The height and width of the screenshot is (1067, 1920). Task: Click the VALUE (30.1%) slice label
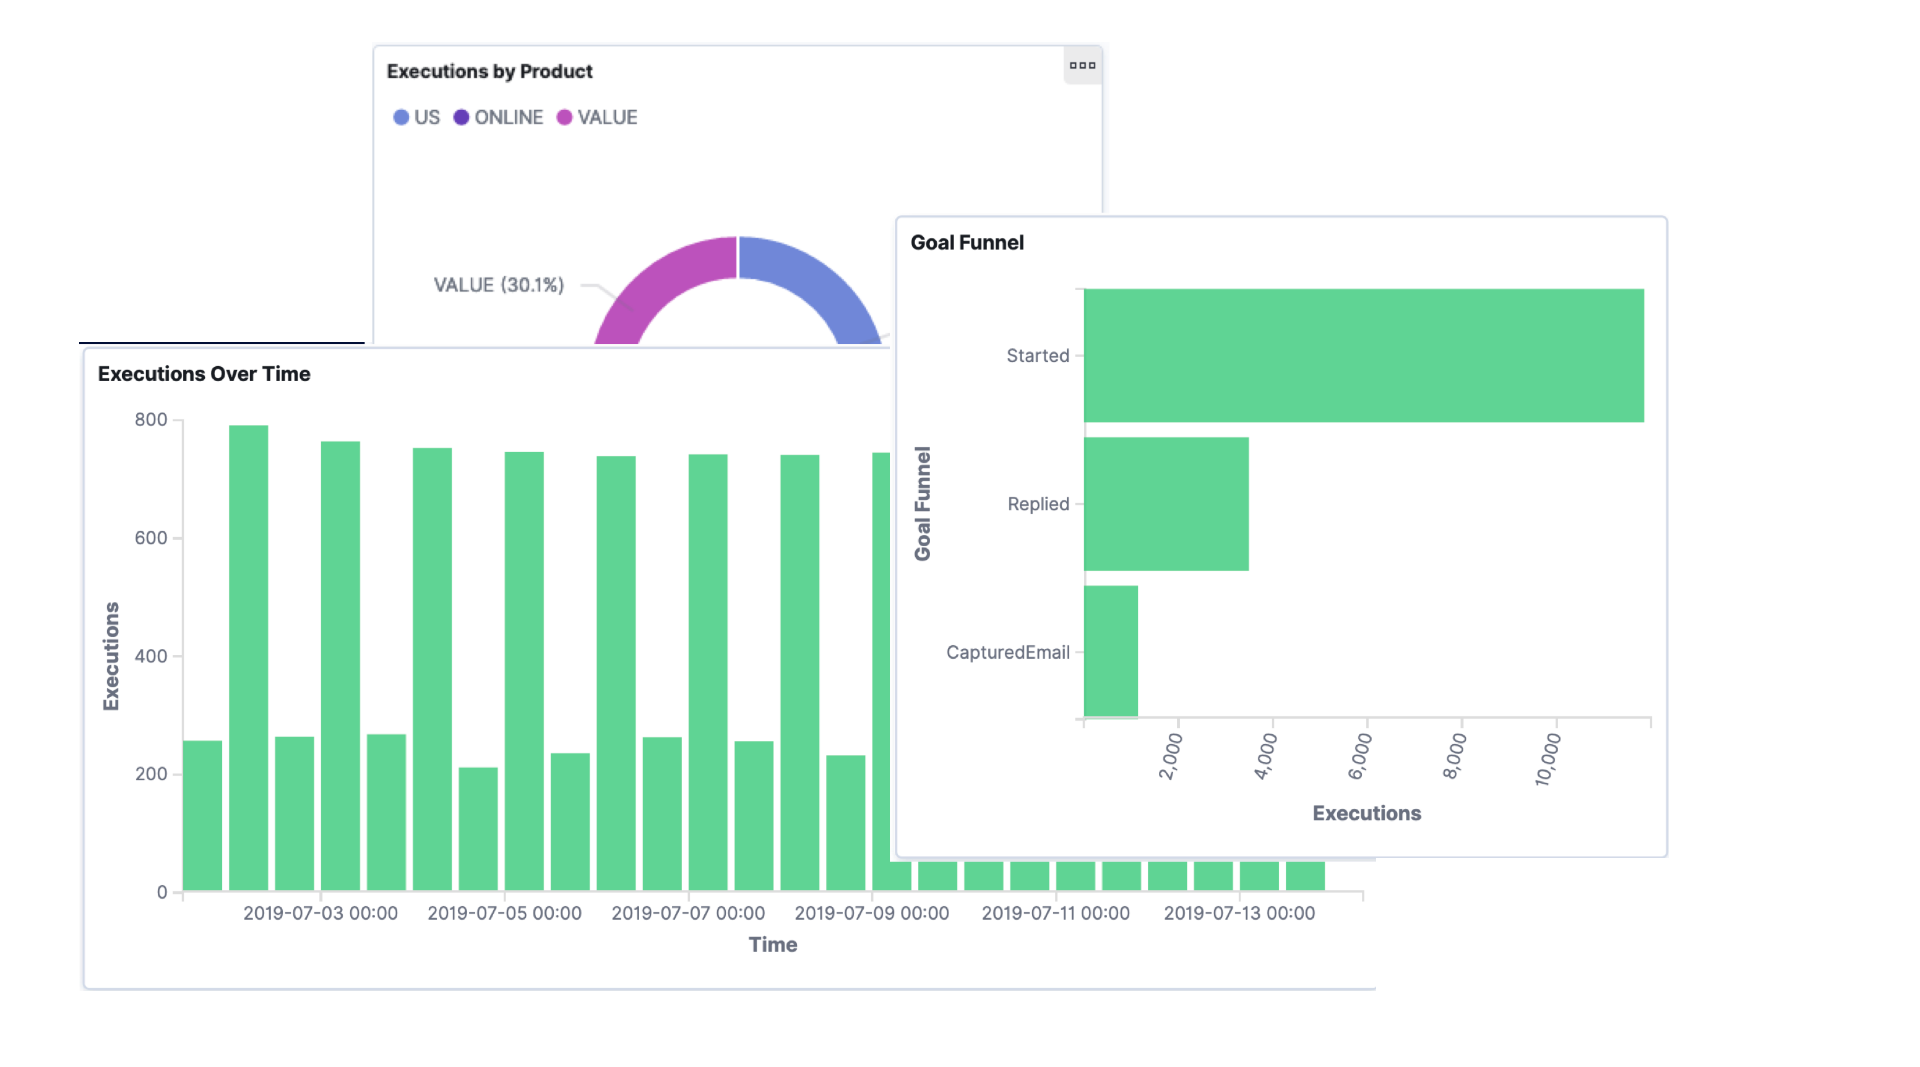[498, 285]
